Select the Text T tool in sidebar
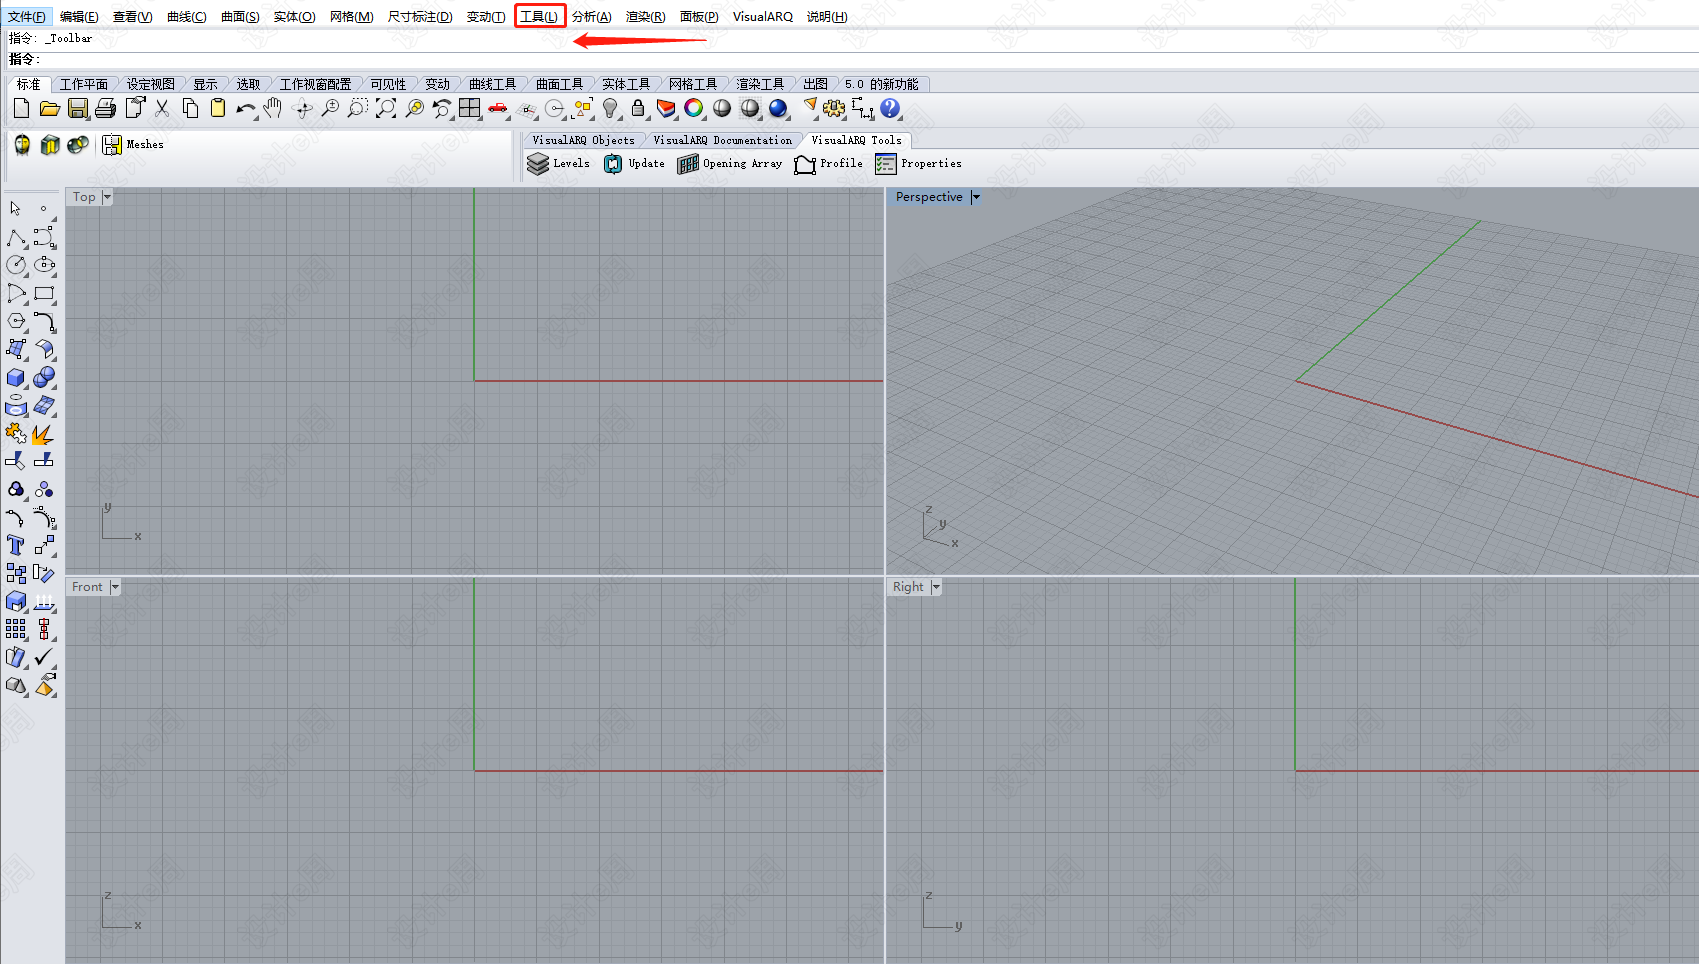This screenshot has height=964, width=1699. click(x=16, y=545)
